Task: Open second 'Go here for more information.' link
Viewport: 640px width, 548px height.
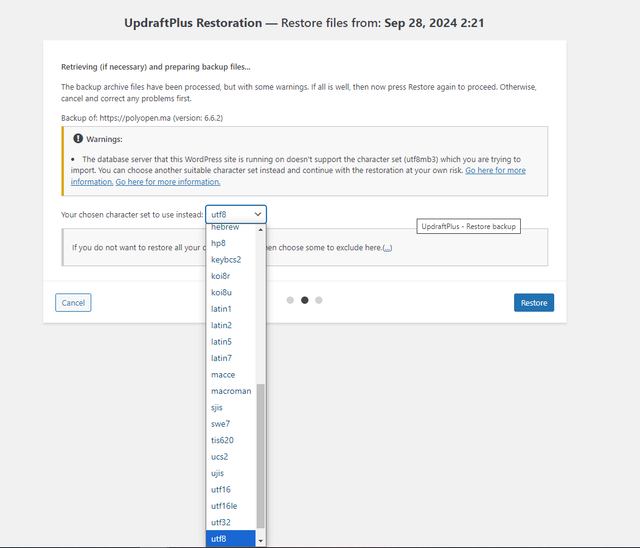Action: point(168,182)
